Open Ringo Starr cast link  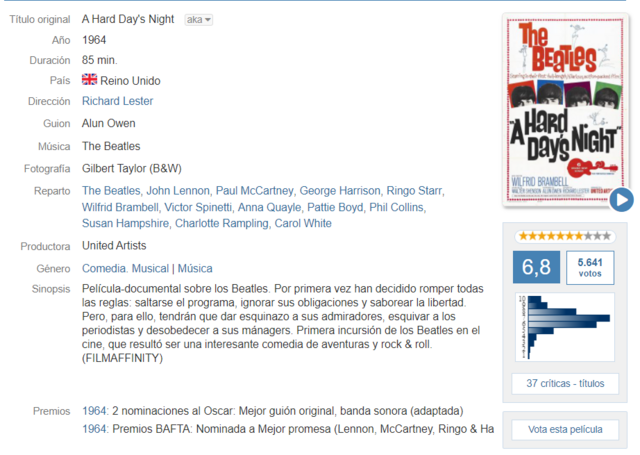point(414,191)
